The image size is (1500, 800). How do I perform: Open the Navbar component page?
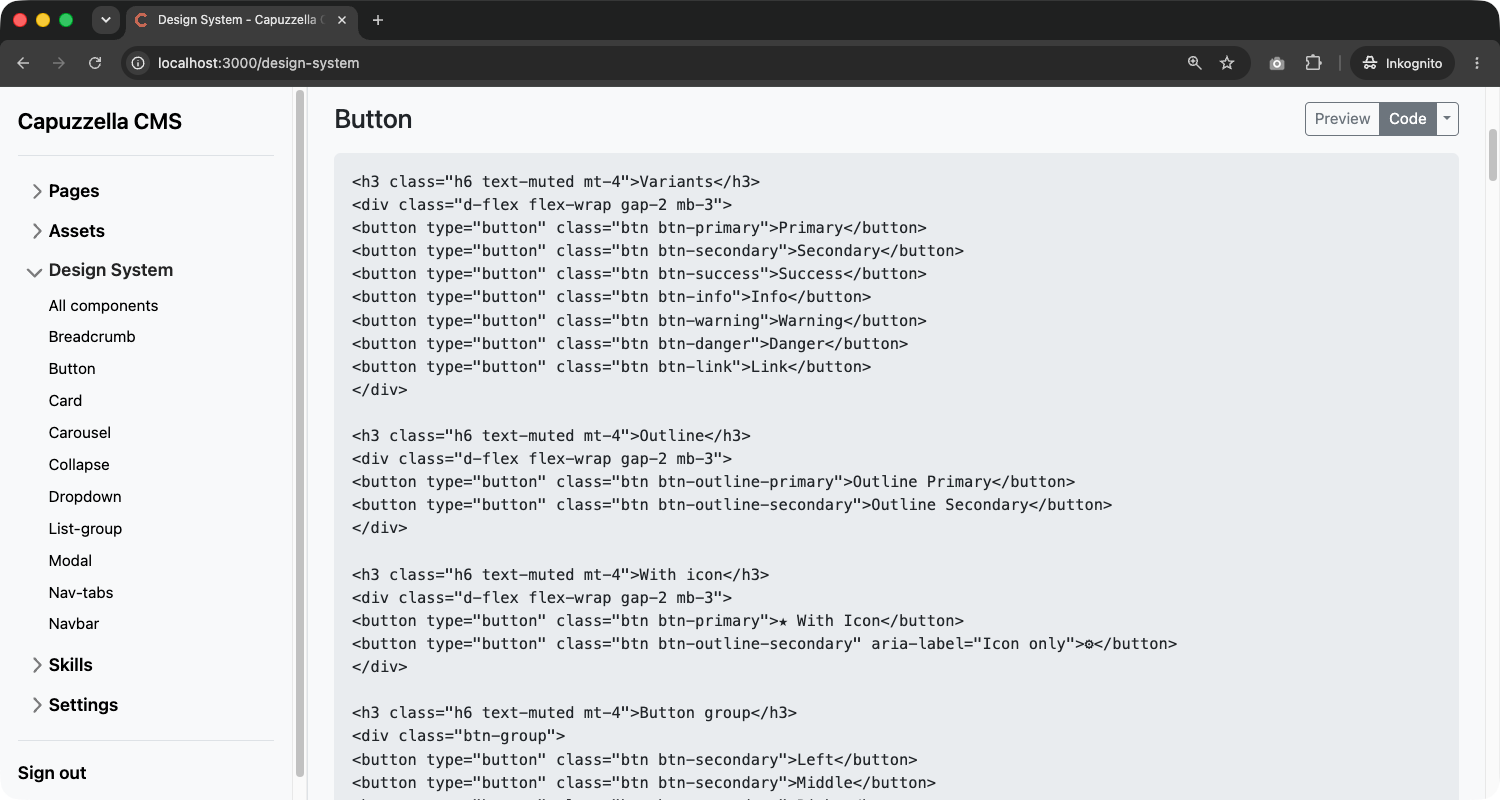pyautogui.click(x=74, y=624)
